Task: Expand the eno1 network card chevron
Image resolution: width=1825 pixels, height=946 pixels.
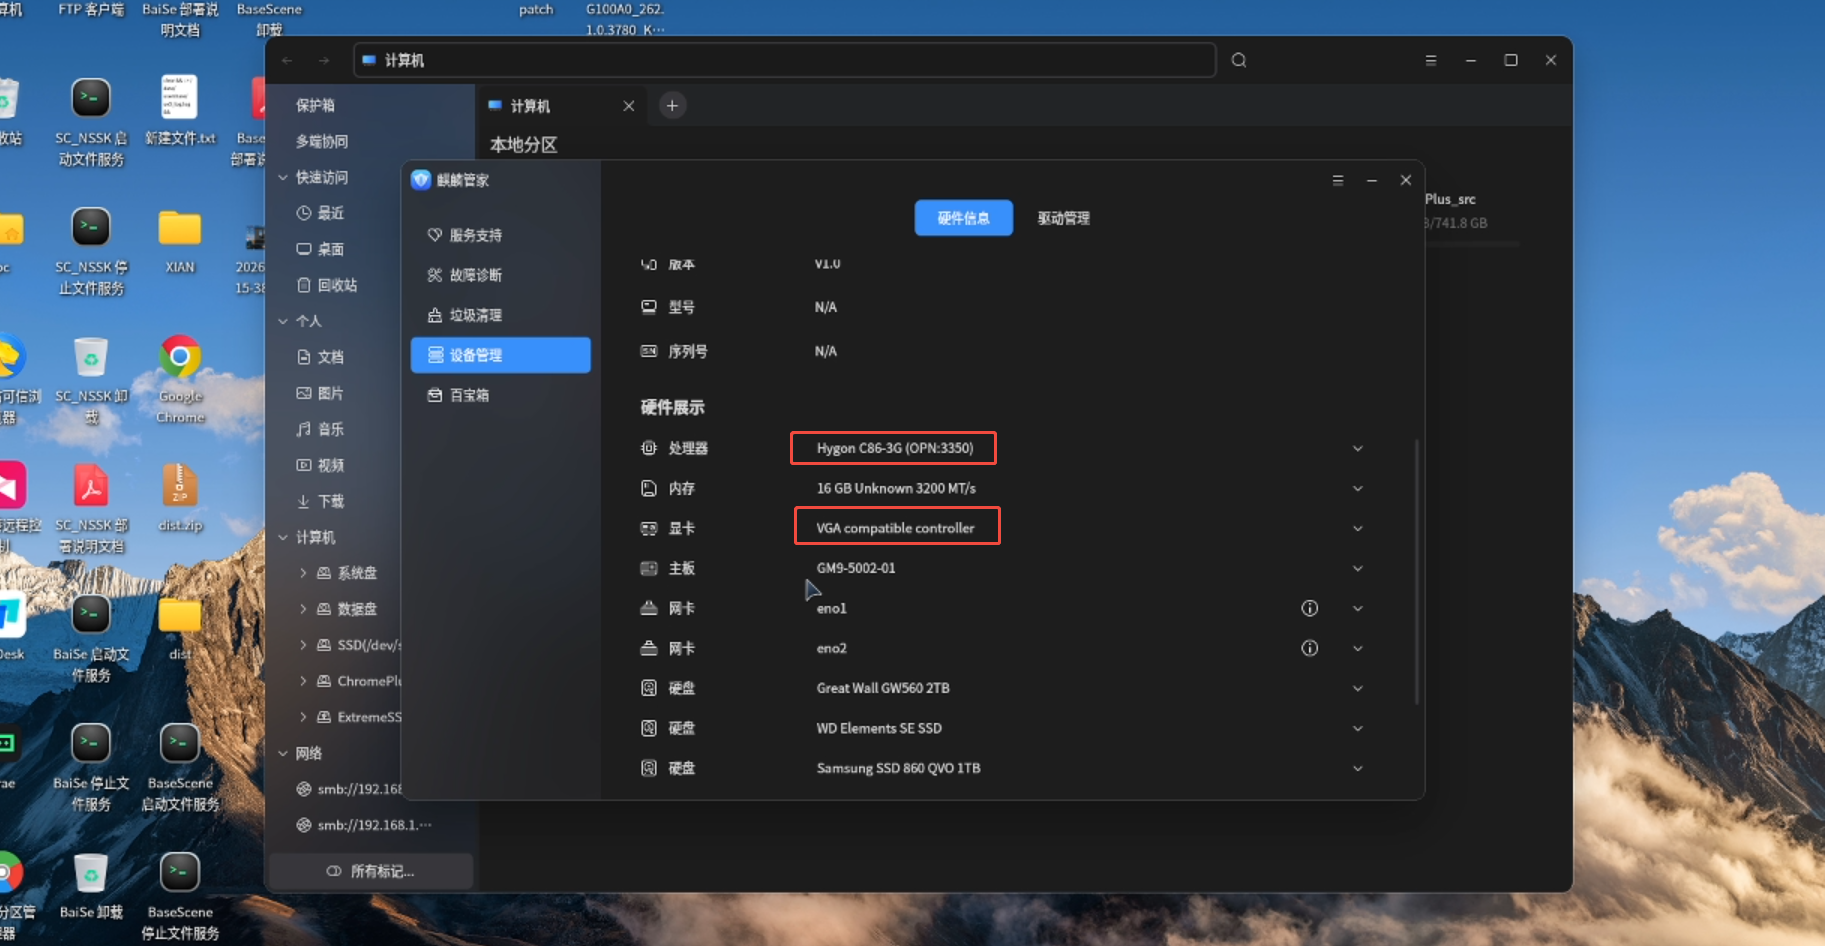Action: point(1358,608)
